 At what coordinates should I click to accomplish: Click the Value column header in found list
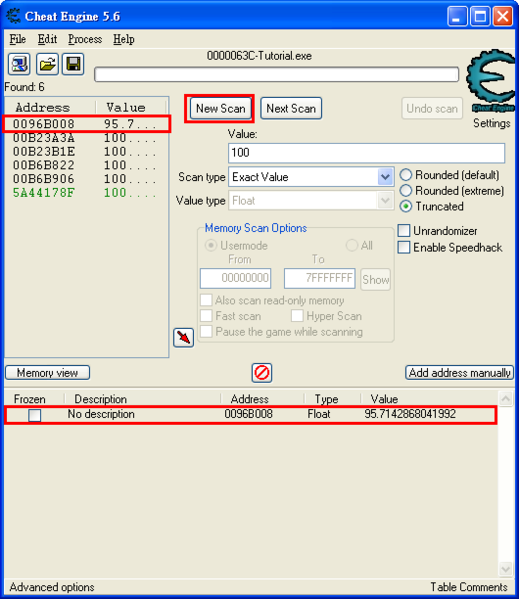click(131, 107)
